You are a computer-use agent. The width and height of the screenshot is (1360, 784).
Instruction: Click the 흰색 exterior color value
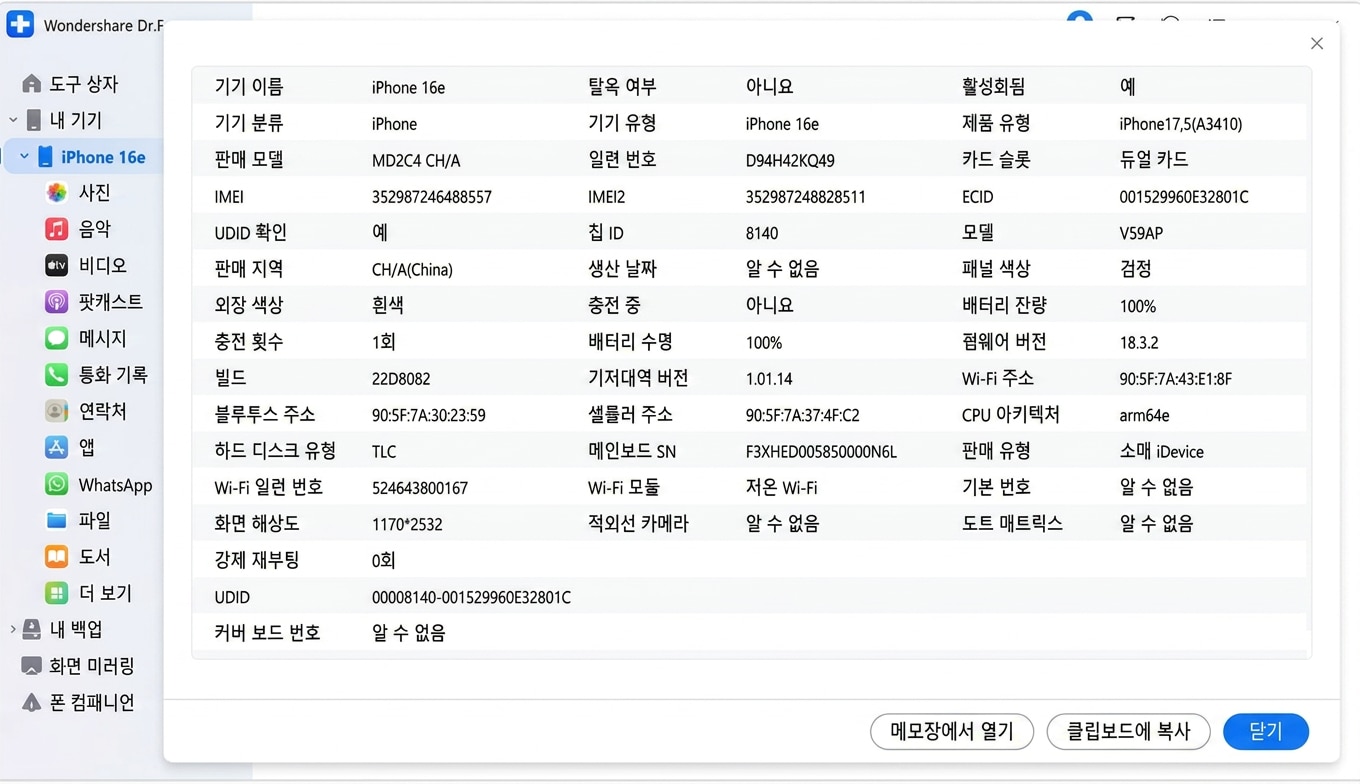point(388,306)
